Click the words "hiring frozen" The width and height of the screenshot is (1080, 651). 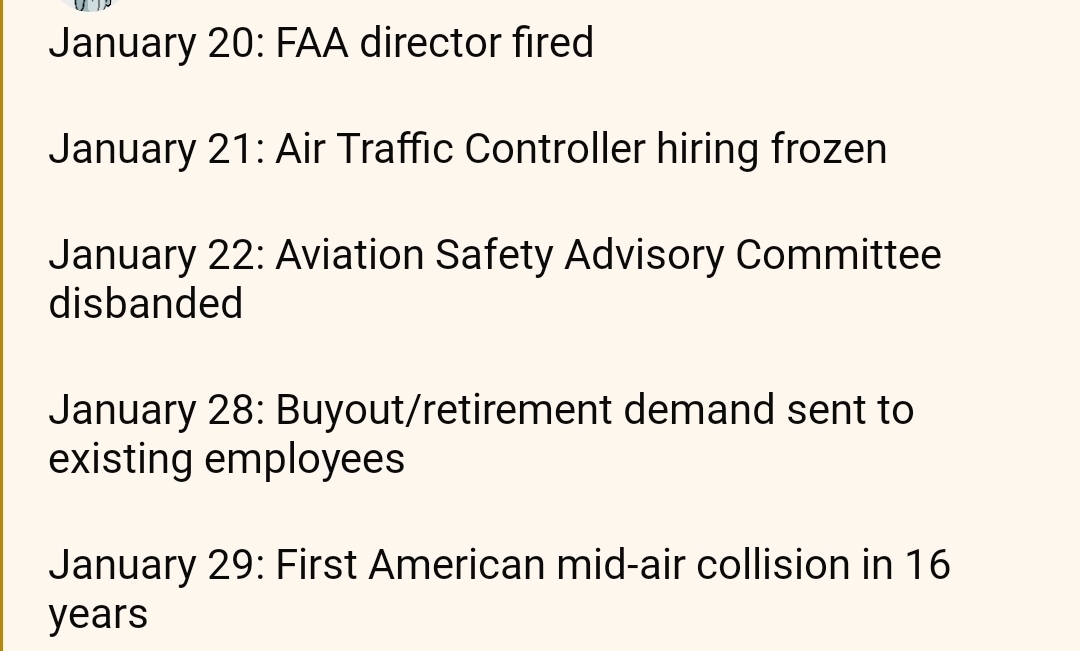(771, 150)
